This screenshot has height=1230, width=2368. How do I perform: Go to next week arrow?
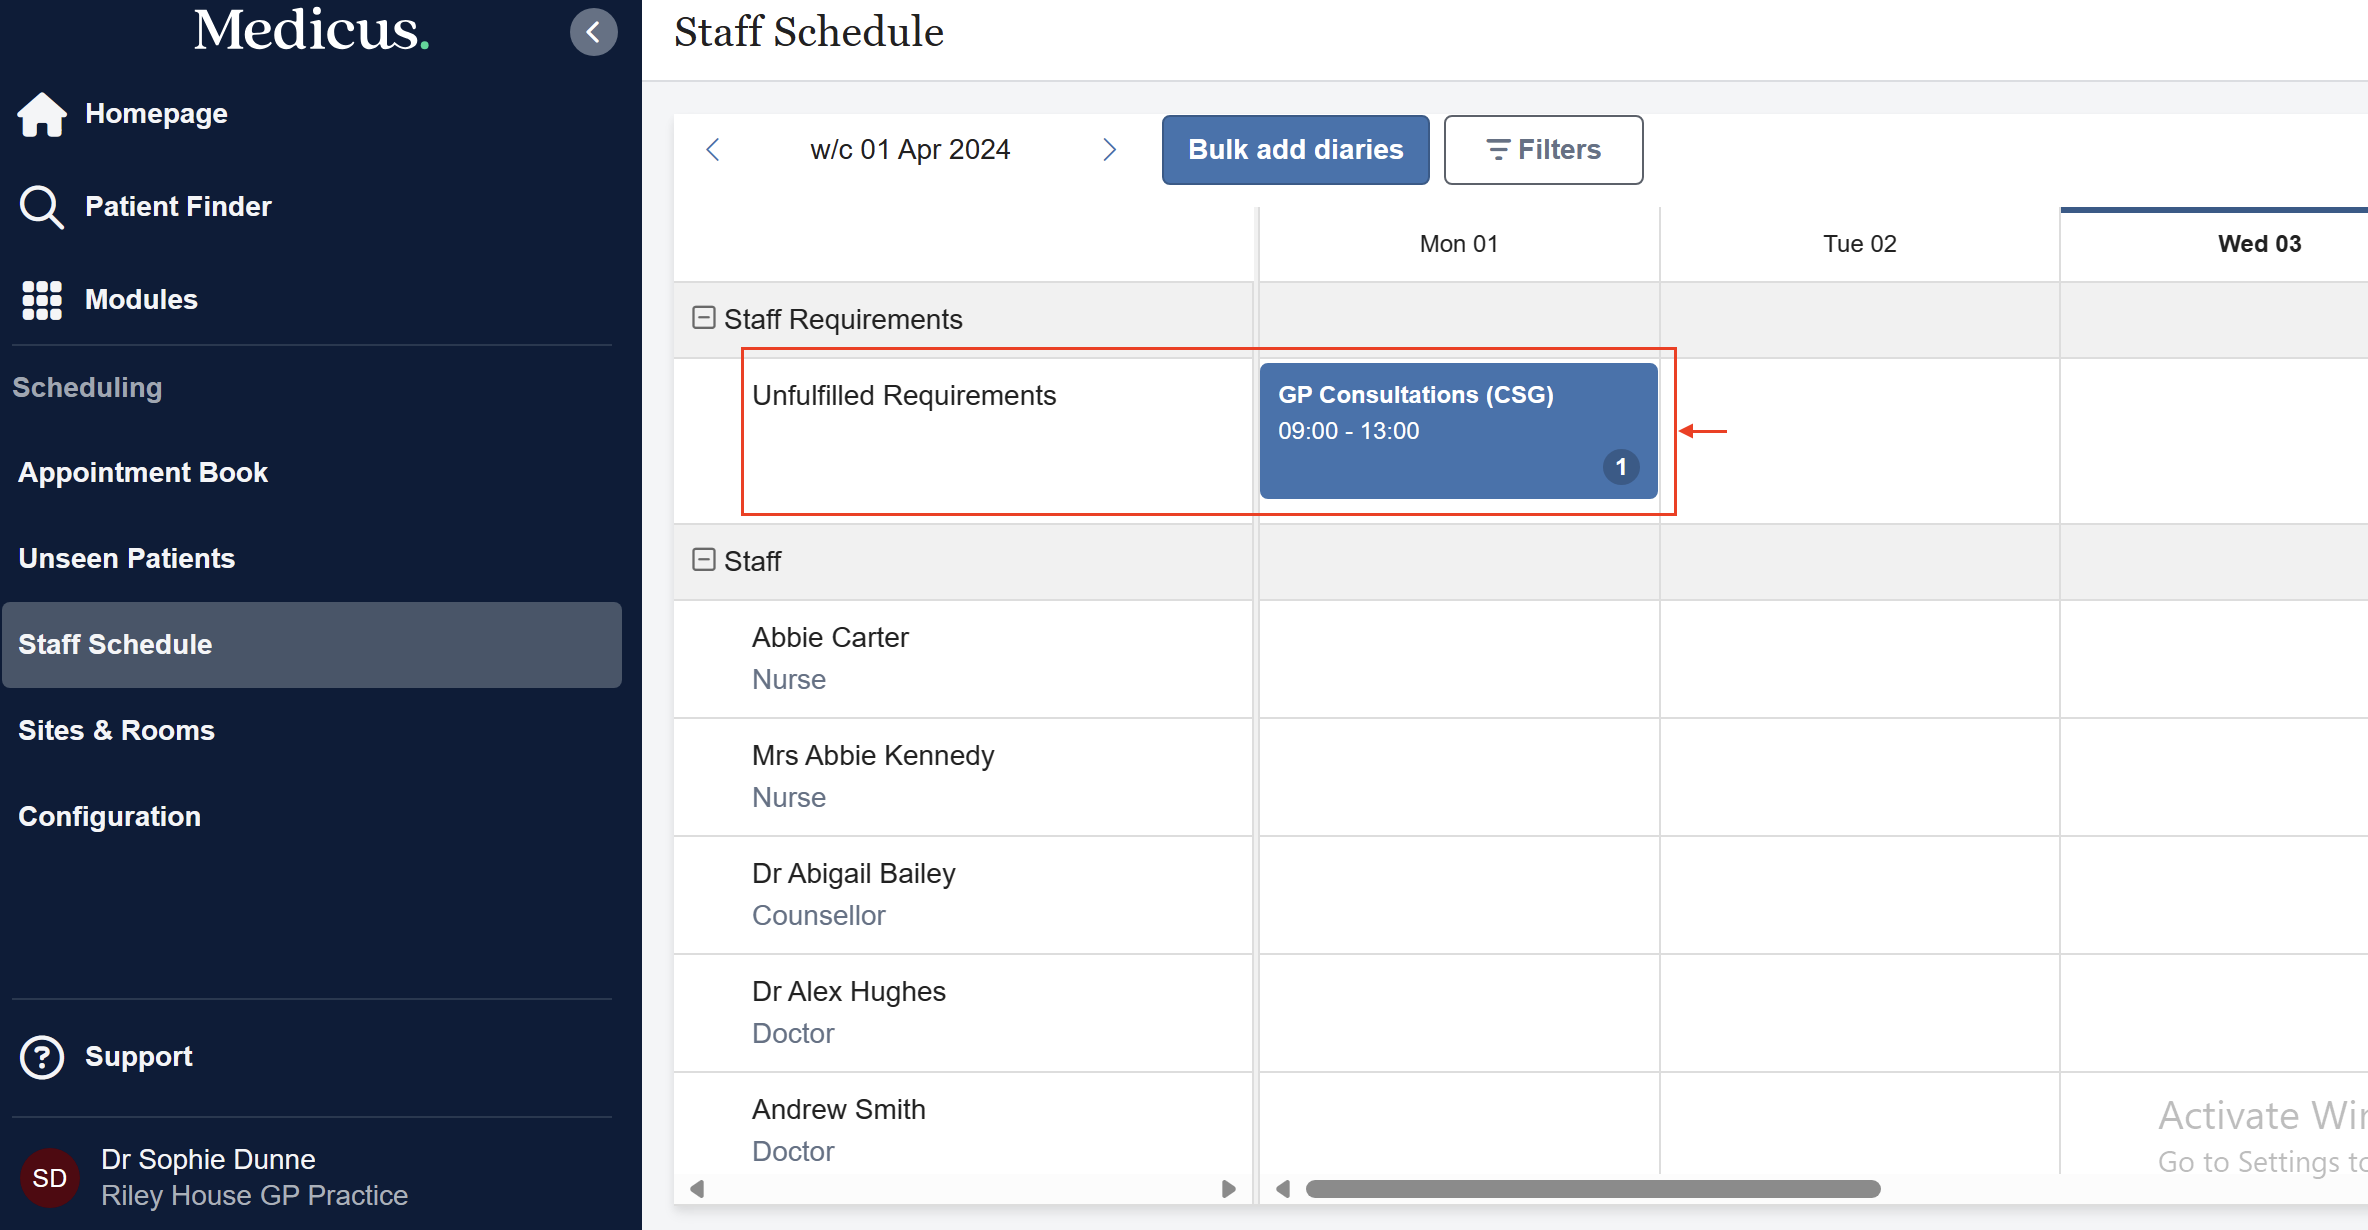[x=1109, y=150]
